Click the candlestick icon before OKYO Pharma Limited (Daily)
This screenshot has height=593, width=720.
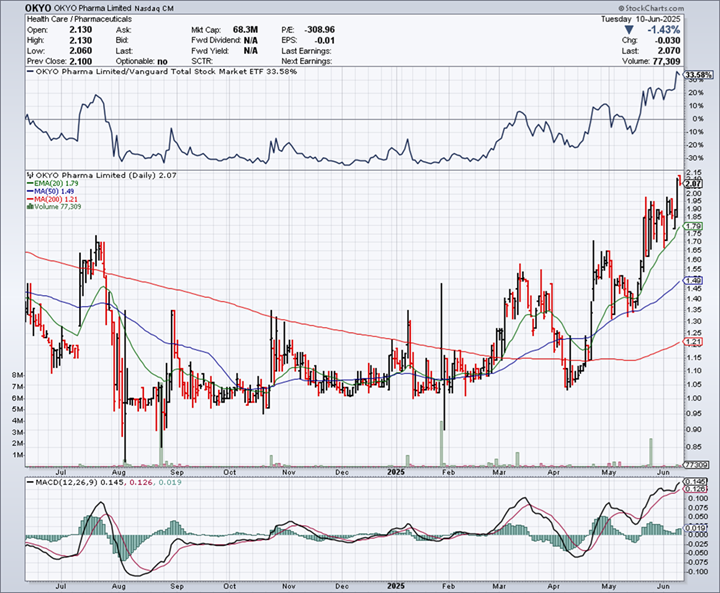pos(30,175)
